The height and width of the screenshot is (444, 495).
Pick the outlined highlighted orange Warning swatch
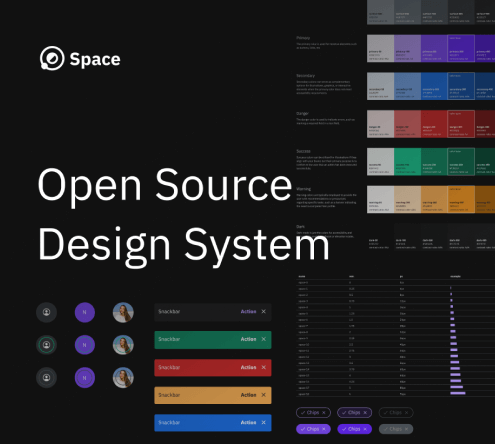coord(461,199)
